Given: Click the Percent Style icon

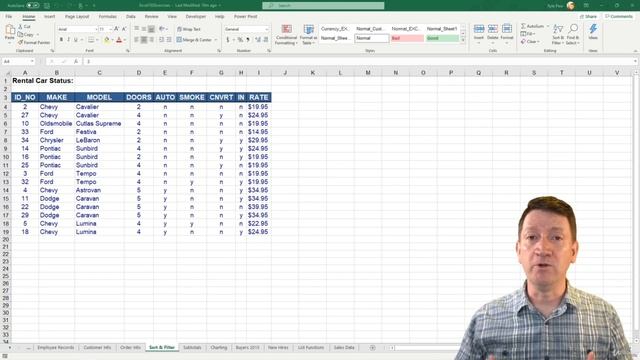Looking at the screenshot, I should [x=240, y=40].
